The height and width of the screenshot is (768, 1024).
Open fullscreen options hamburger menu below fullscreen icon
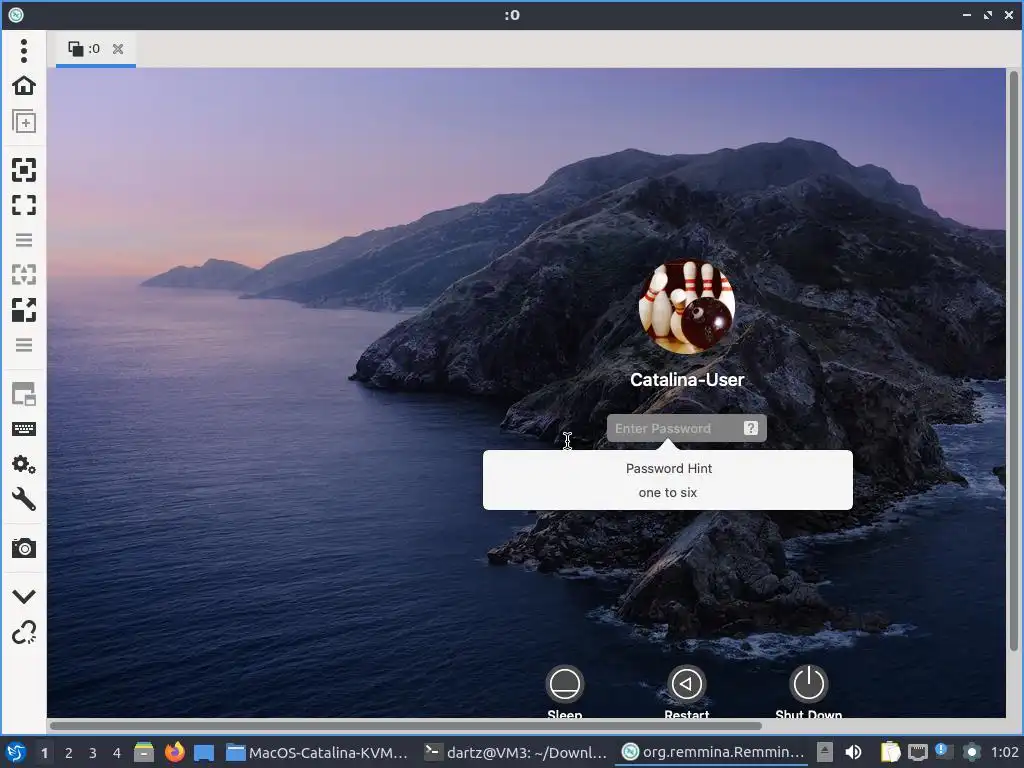(24, 240)
